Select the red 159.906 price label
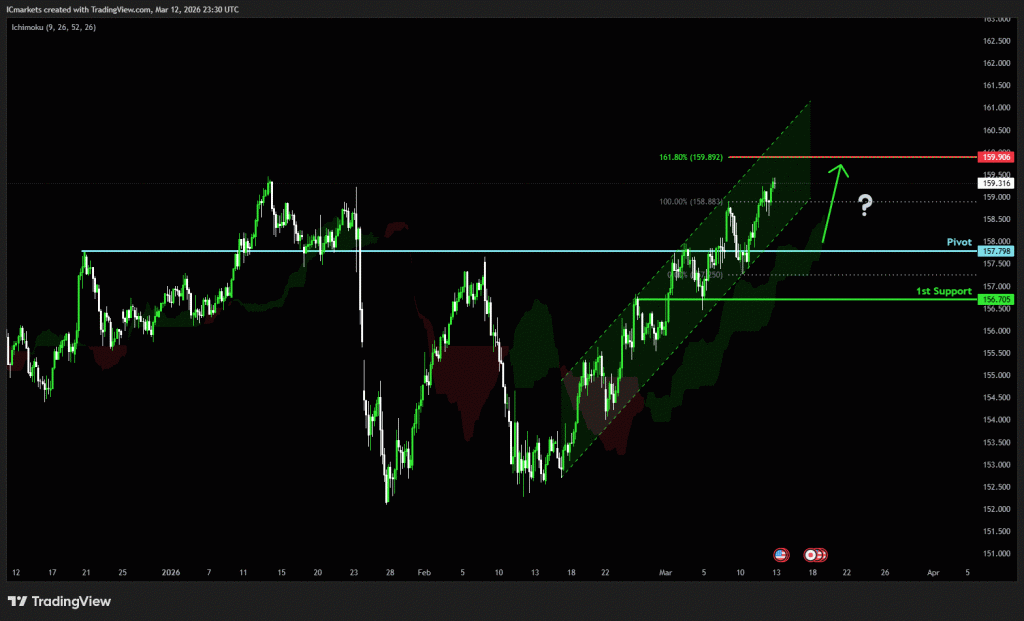The height and width of the screenshot is (621, 1024). 997,157
